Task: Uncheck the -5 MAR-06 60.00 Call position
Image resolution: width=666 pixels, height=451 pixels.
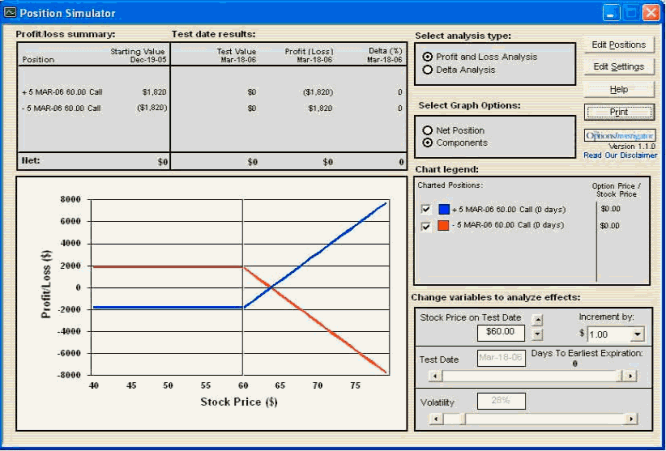Action: click(x=427, y=226)
